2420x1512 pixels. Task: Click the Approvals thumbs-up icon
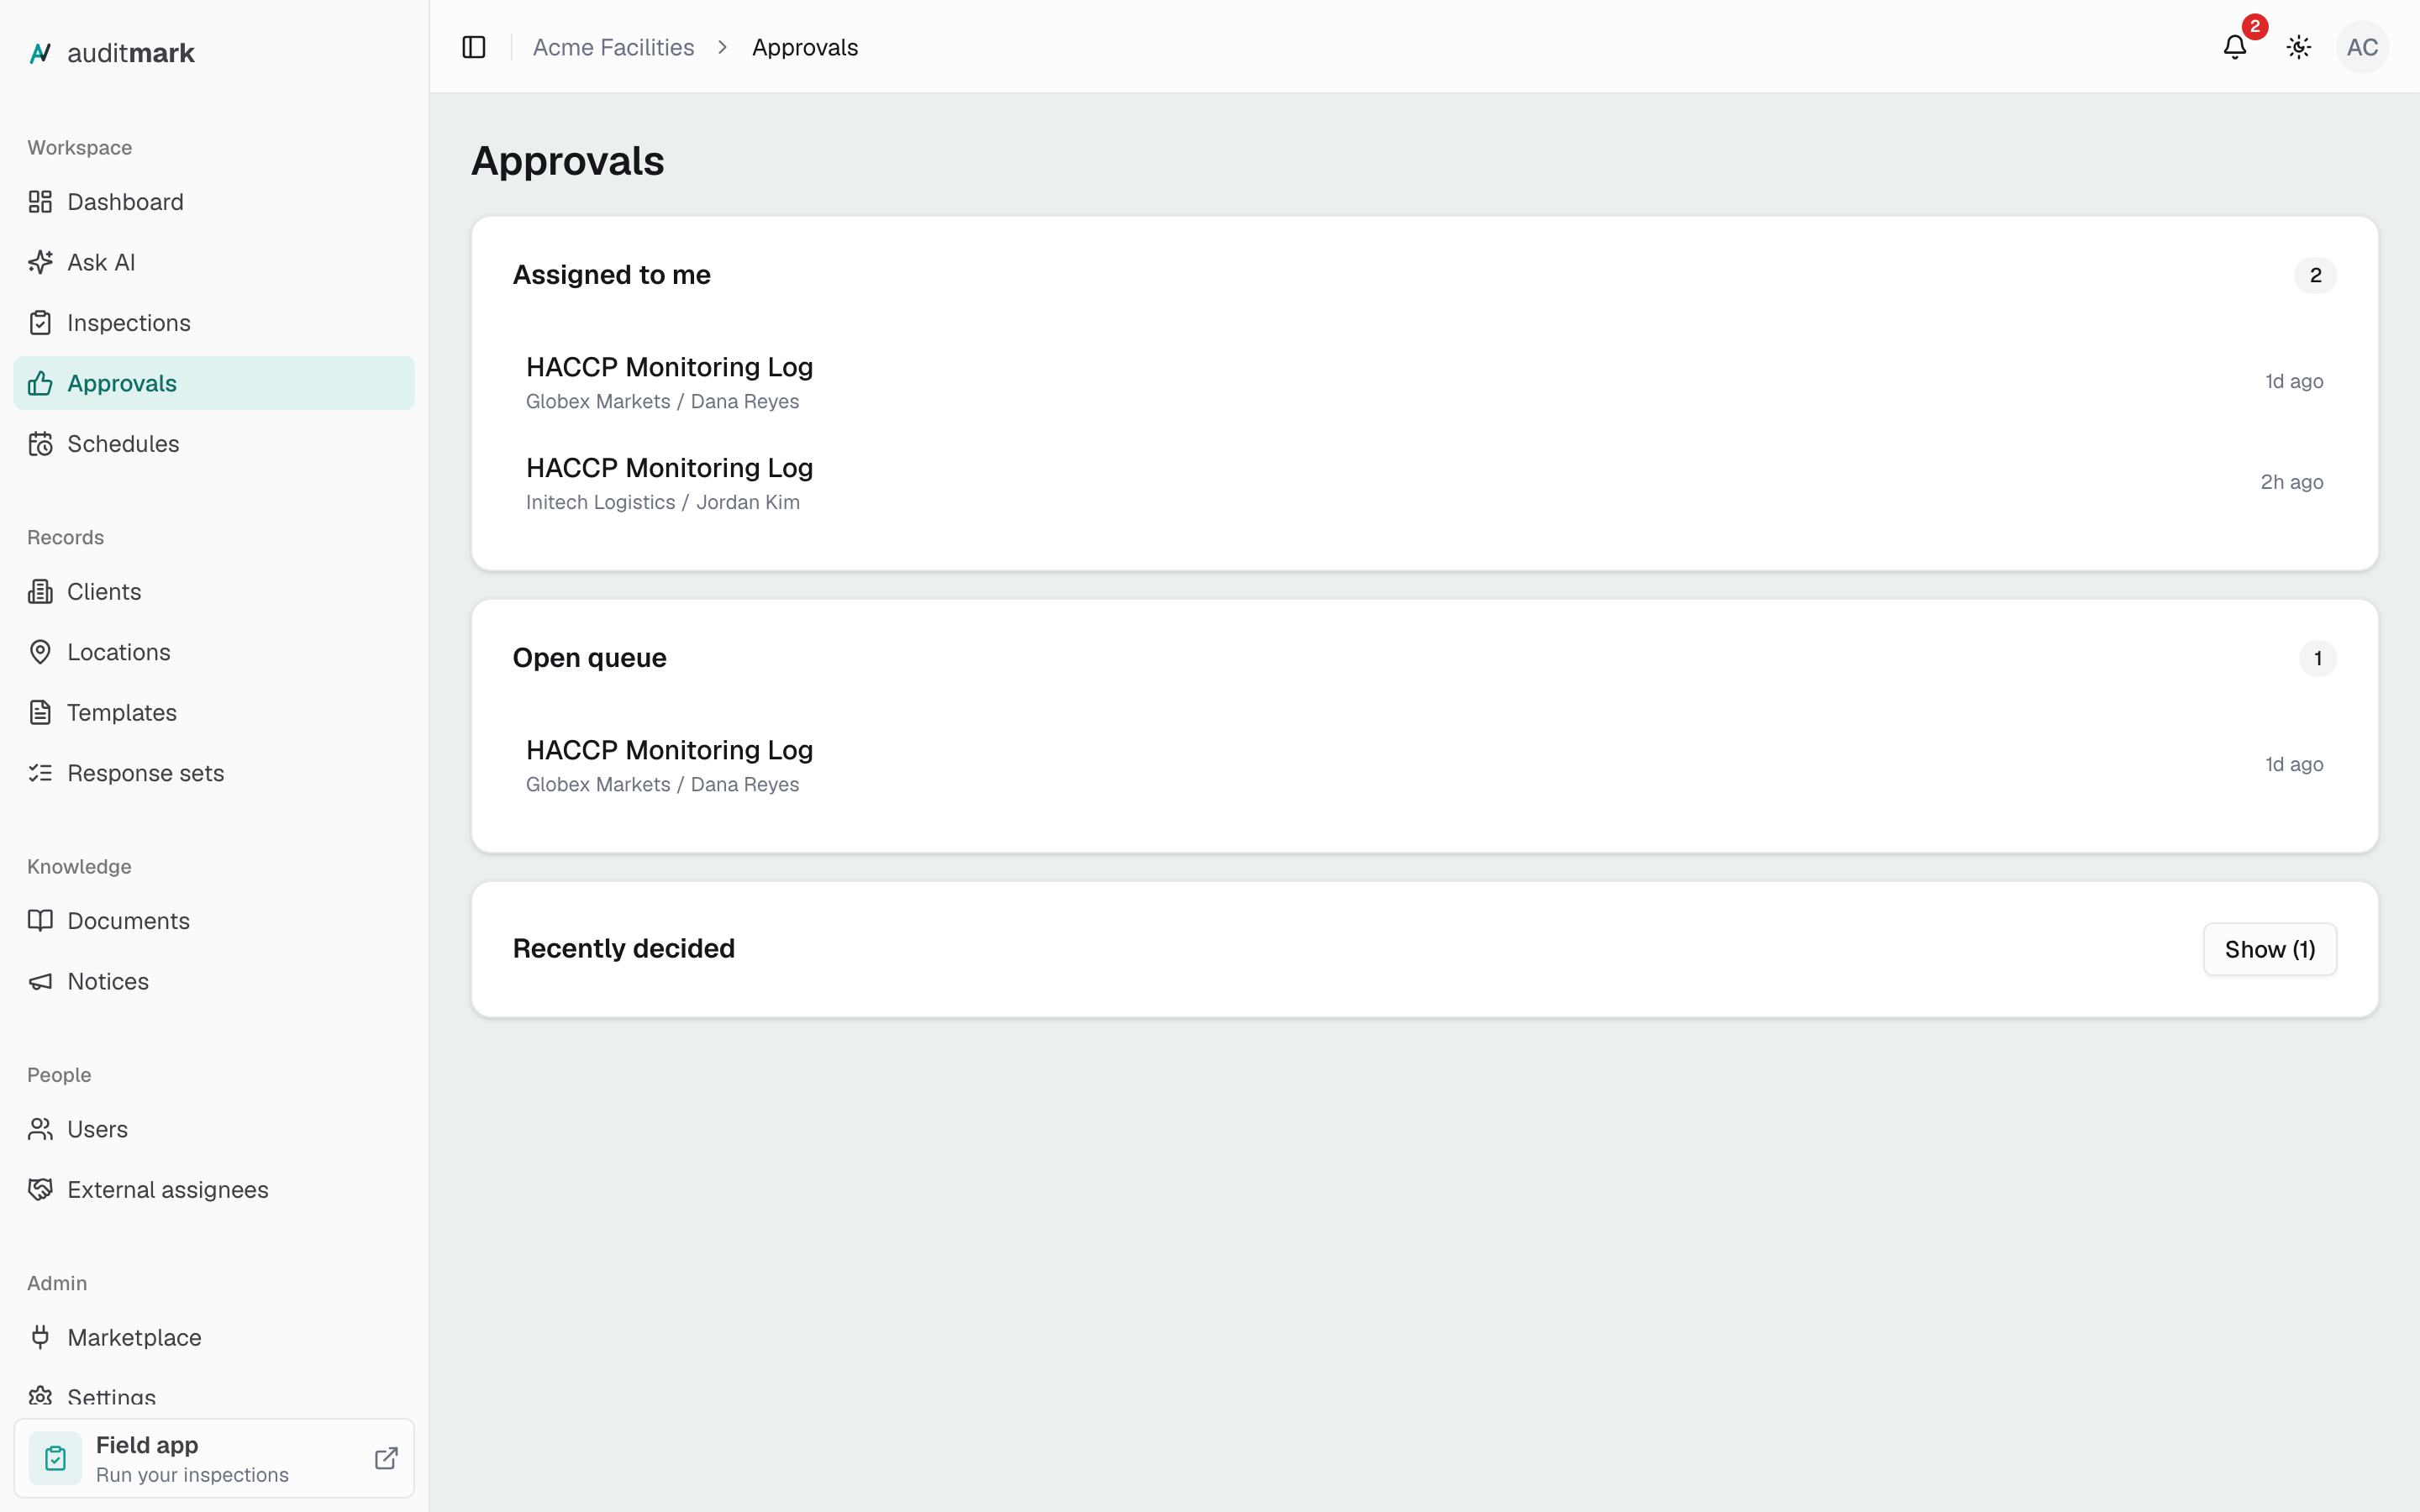point(40,383)
